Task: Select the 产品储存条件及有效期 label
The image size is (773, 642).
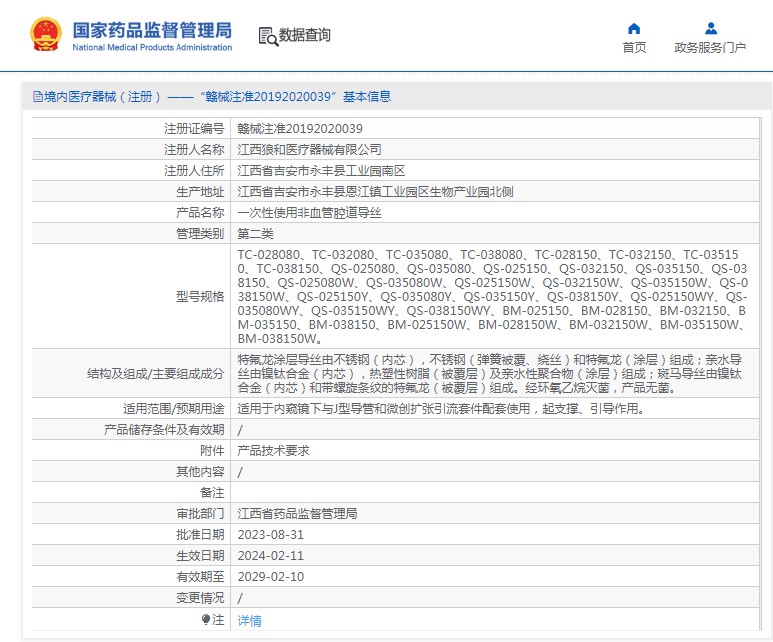Action: pos(164,429)
